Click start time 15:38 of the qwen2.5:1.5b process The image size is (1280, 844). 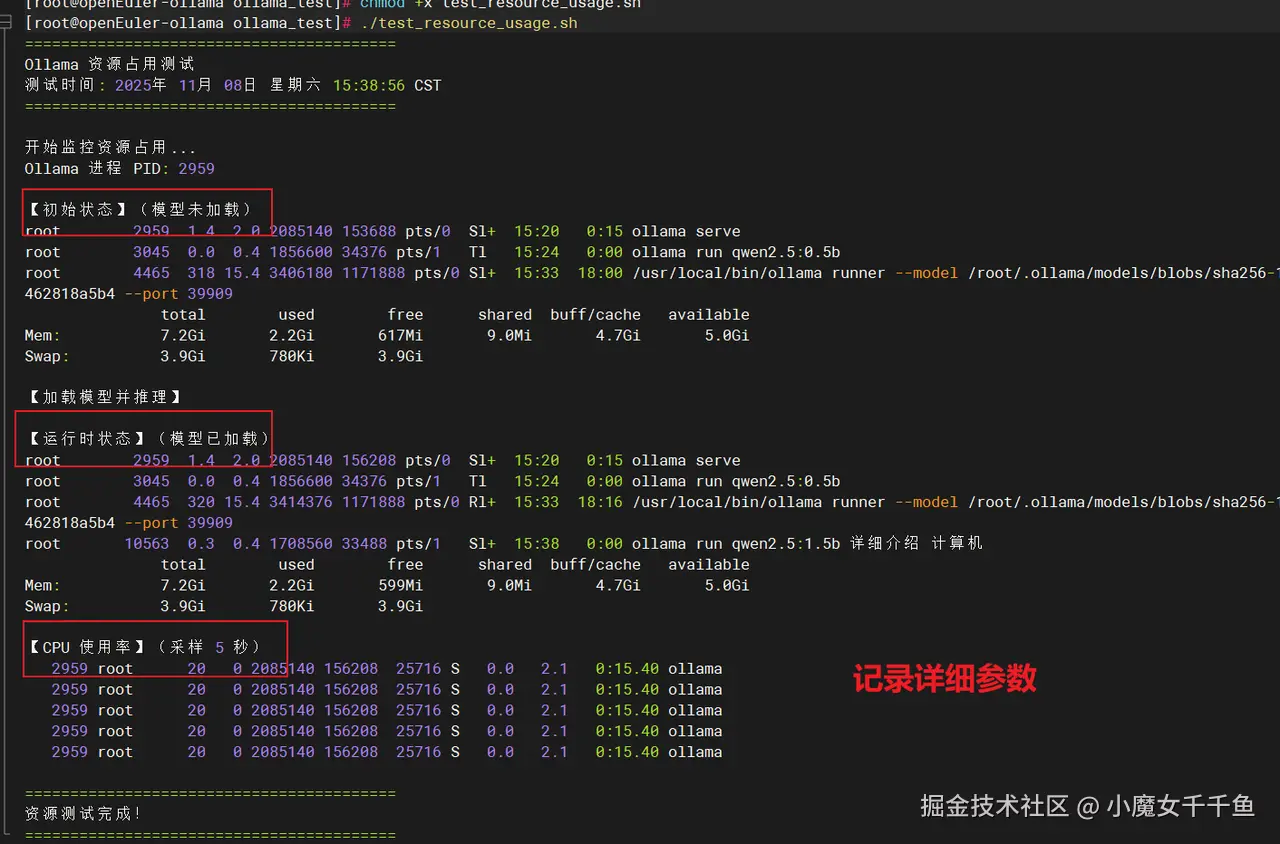point(537,544)
